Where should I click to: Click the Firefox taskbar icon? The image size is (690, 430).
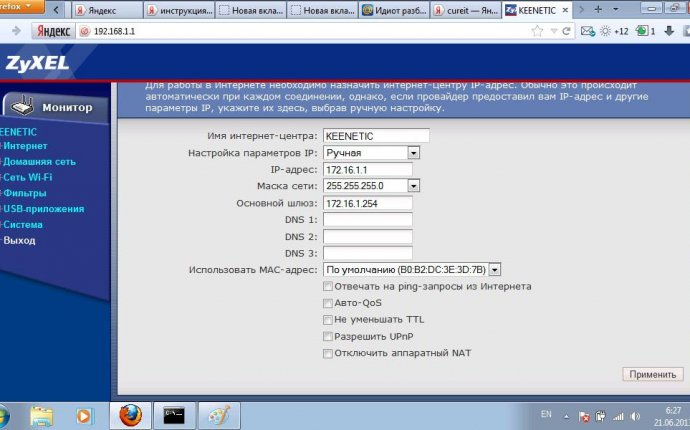click(x=130, y=415)
